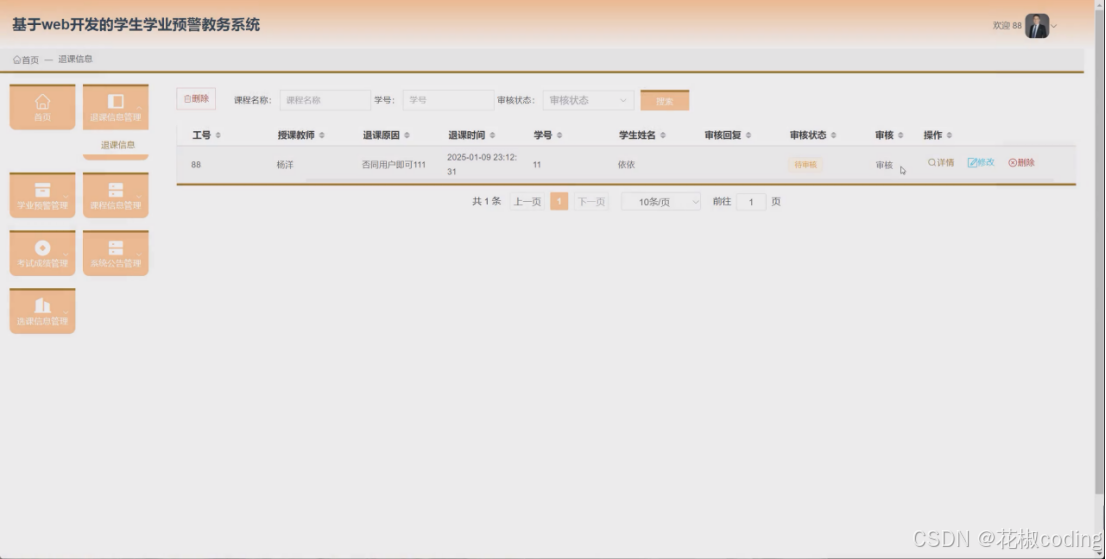Go to 上一页 previous page
This screenshot has height=559, width=1106.
[527, 202]
